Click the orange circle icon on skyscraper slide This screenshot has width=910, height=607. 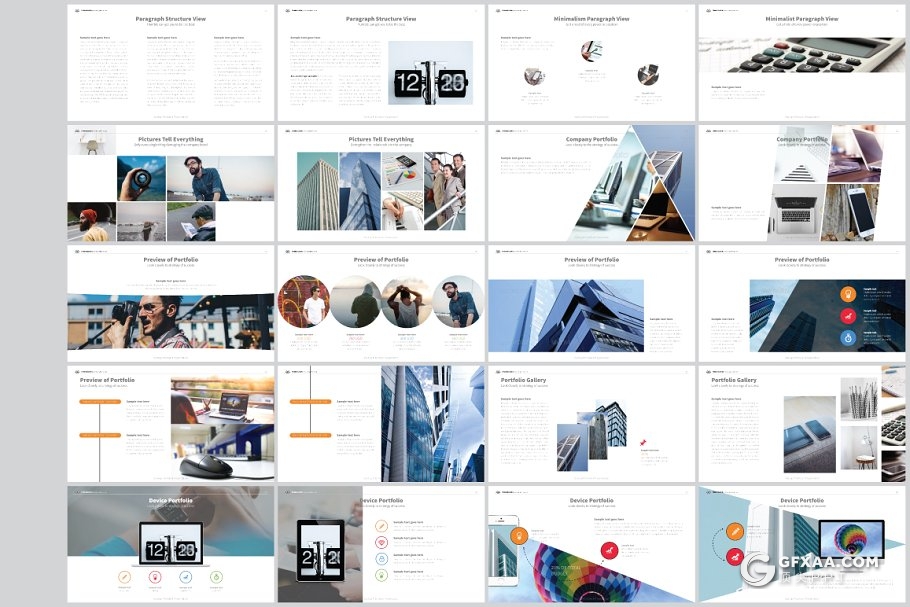click(847, 294)
